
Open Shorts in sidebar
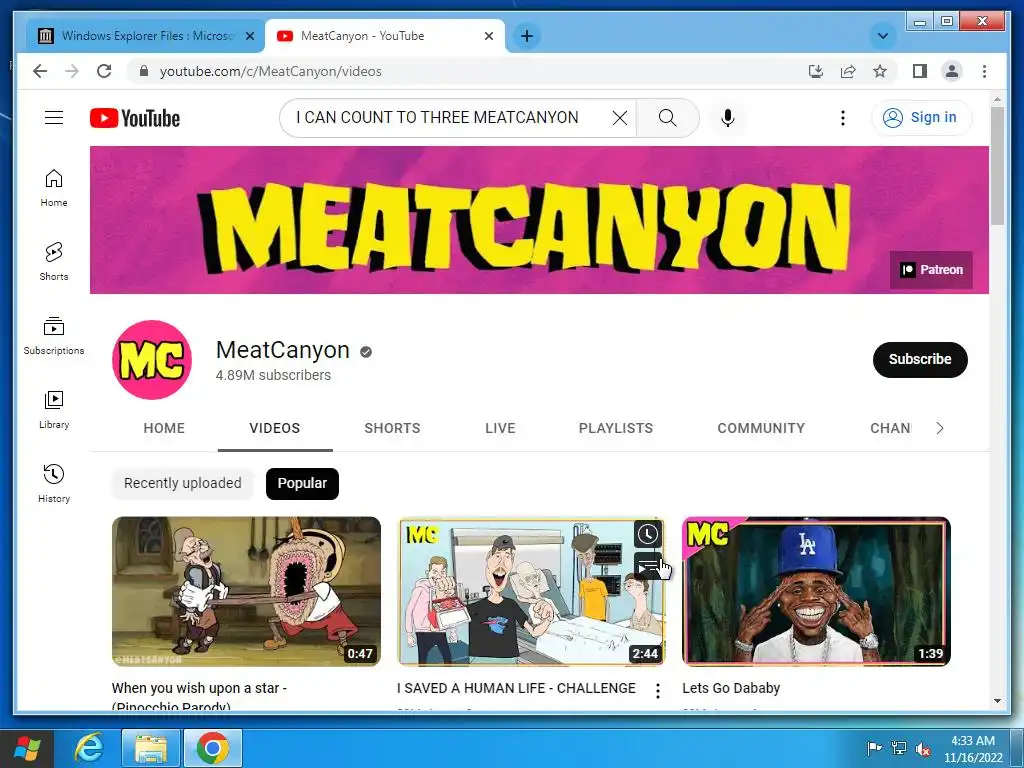click(x=54, y=262)
